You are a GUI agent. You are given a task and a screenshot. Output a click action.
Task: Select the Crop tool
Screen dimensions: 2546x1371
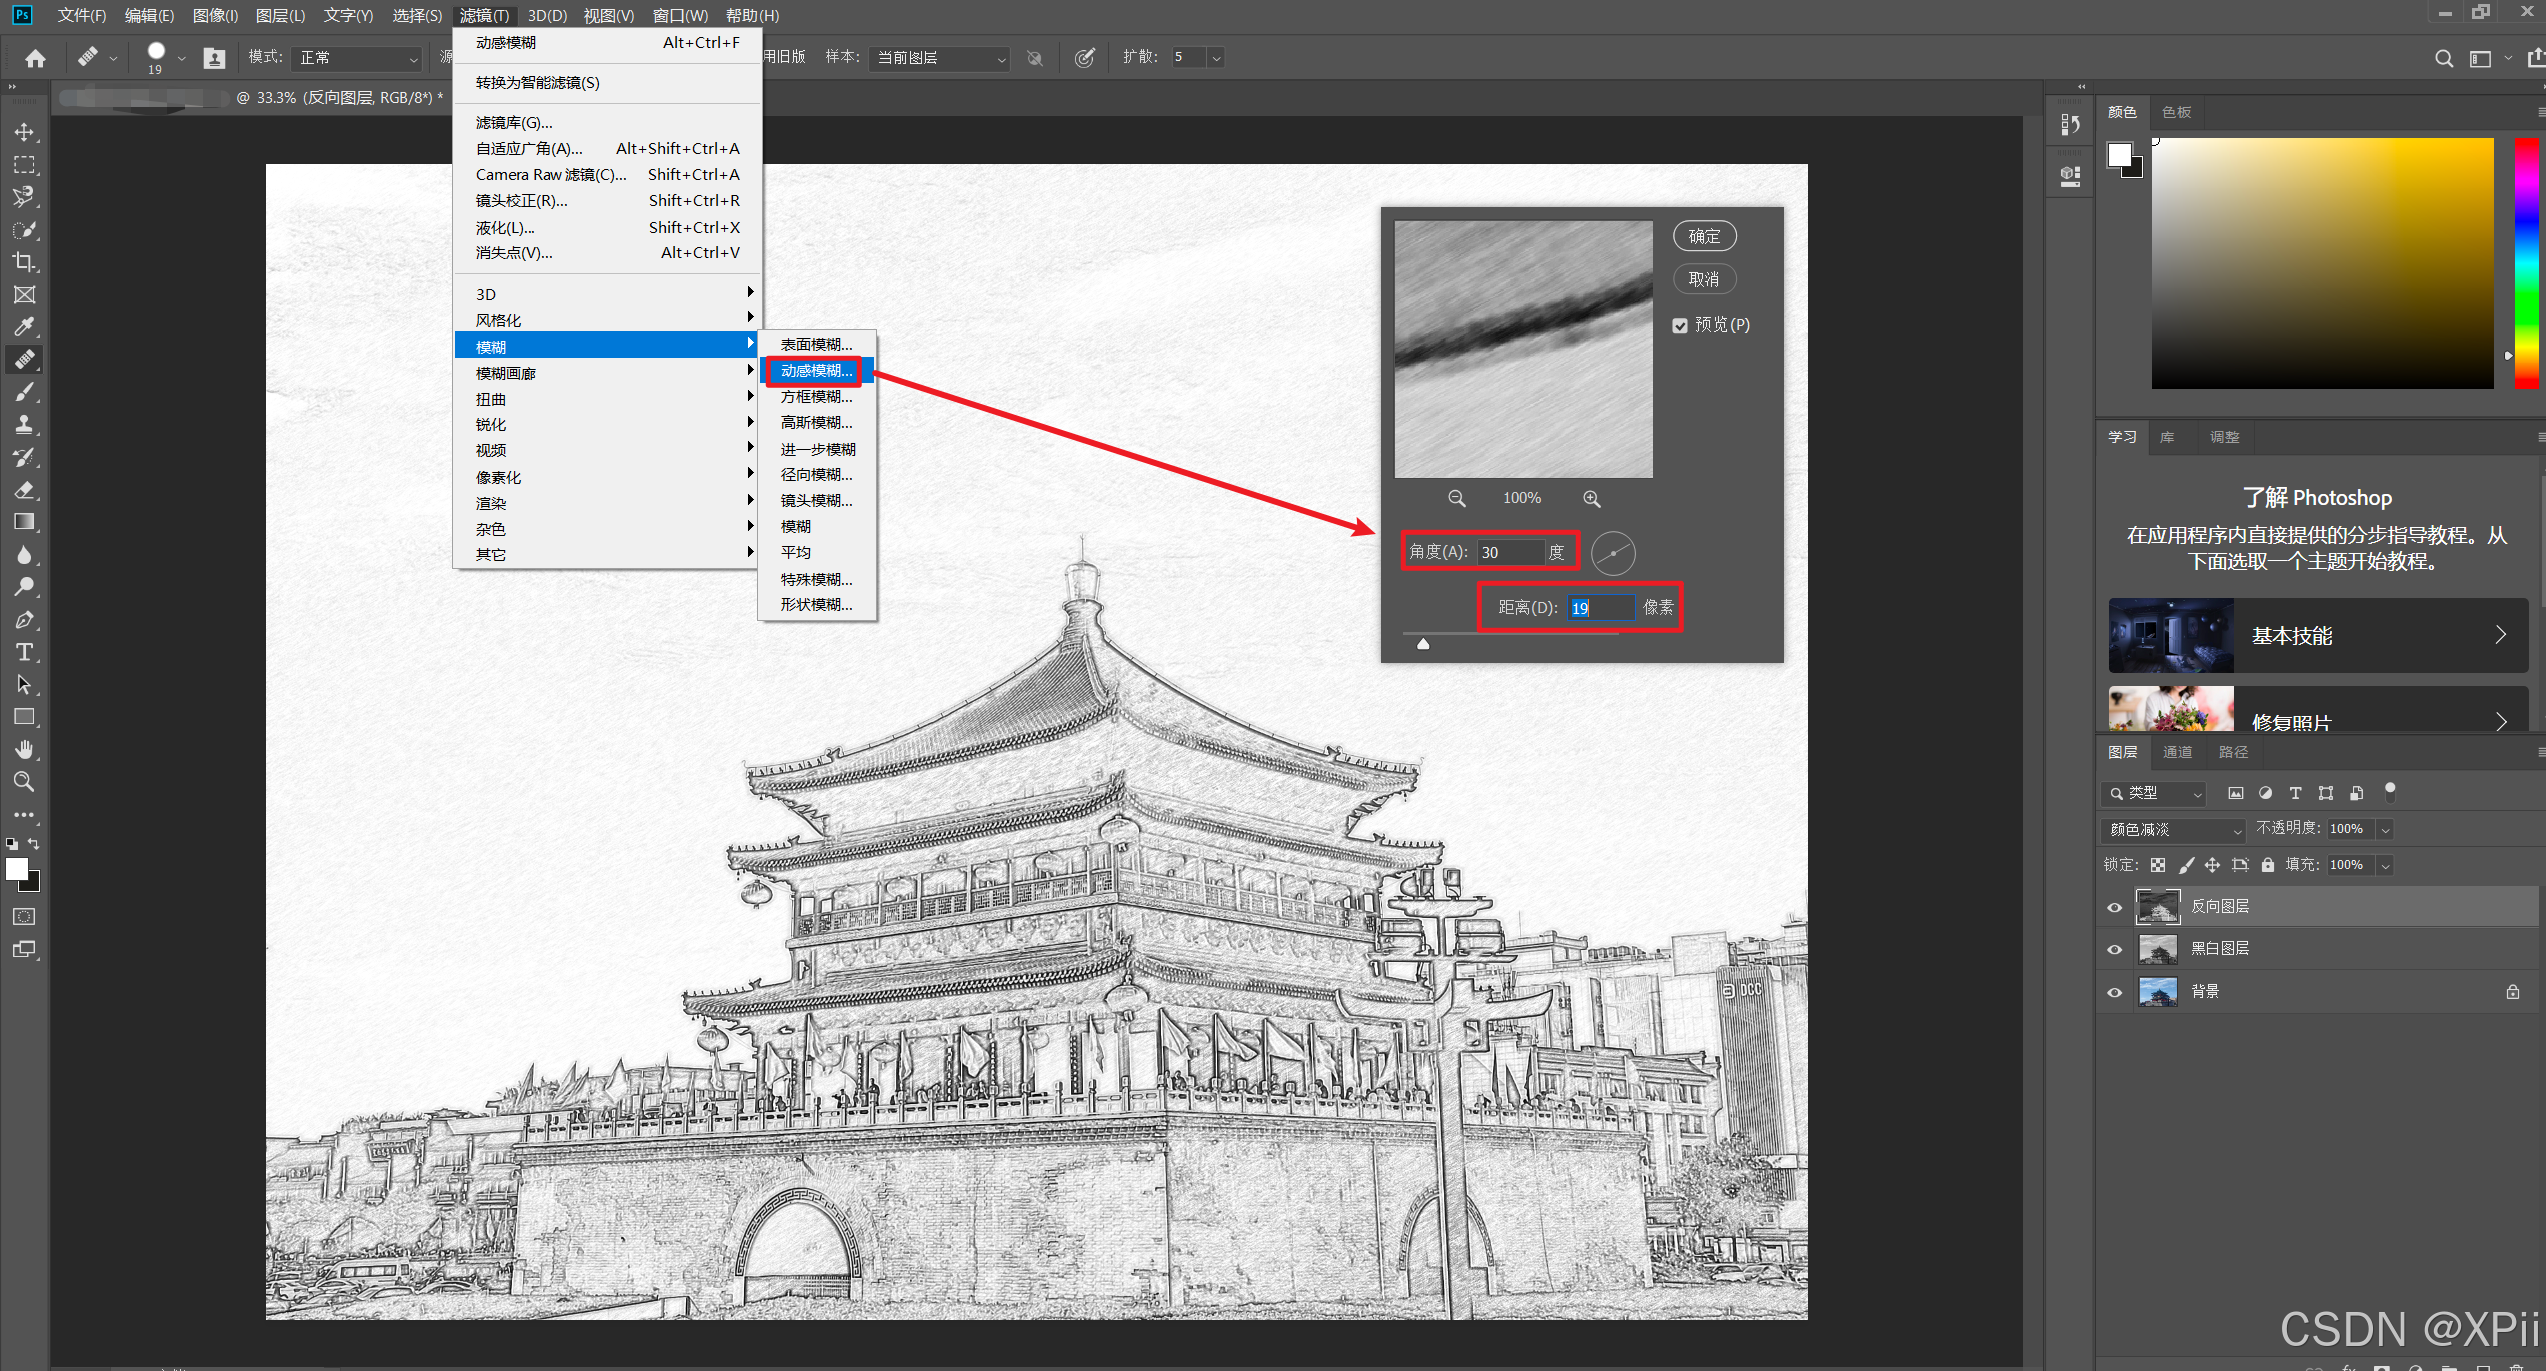(x=24, y=262)
